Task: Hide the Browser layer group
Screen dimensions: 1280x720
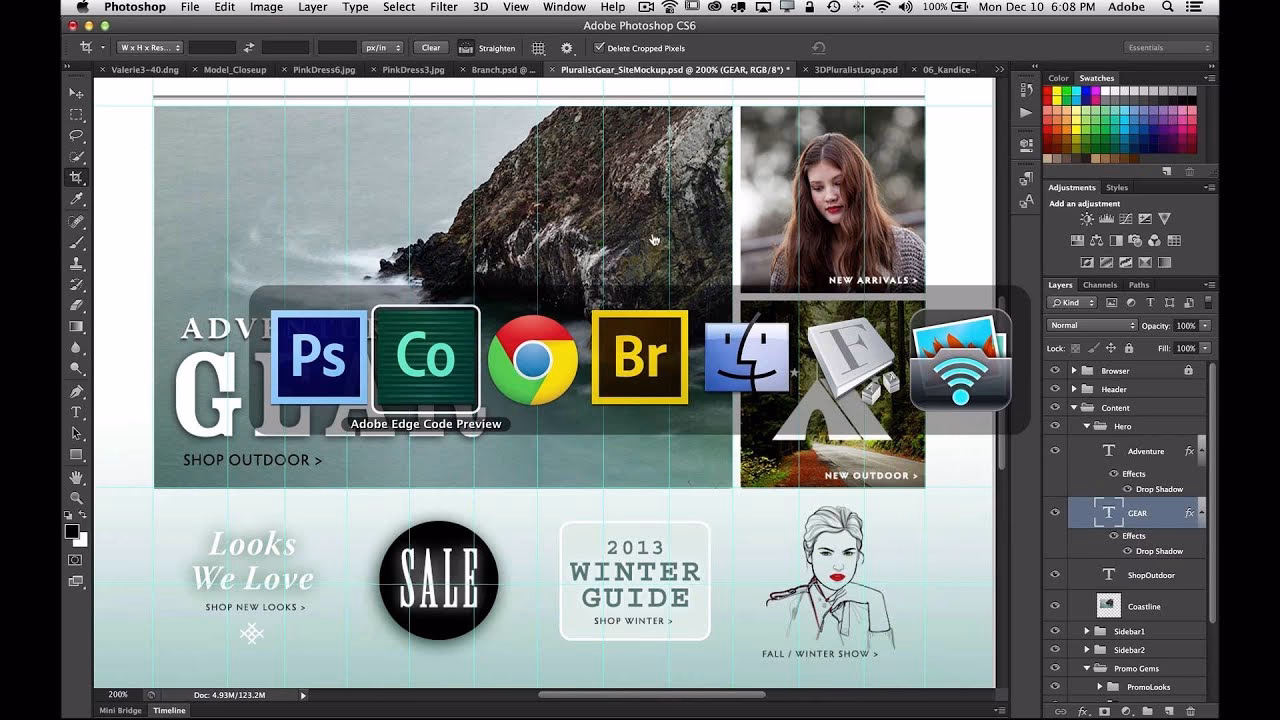Action: point(1054,370)
